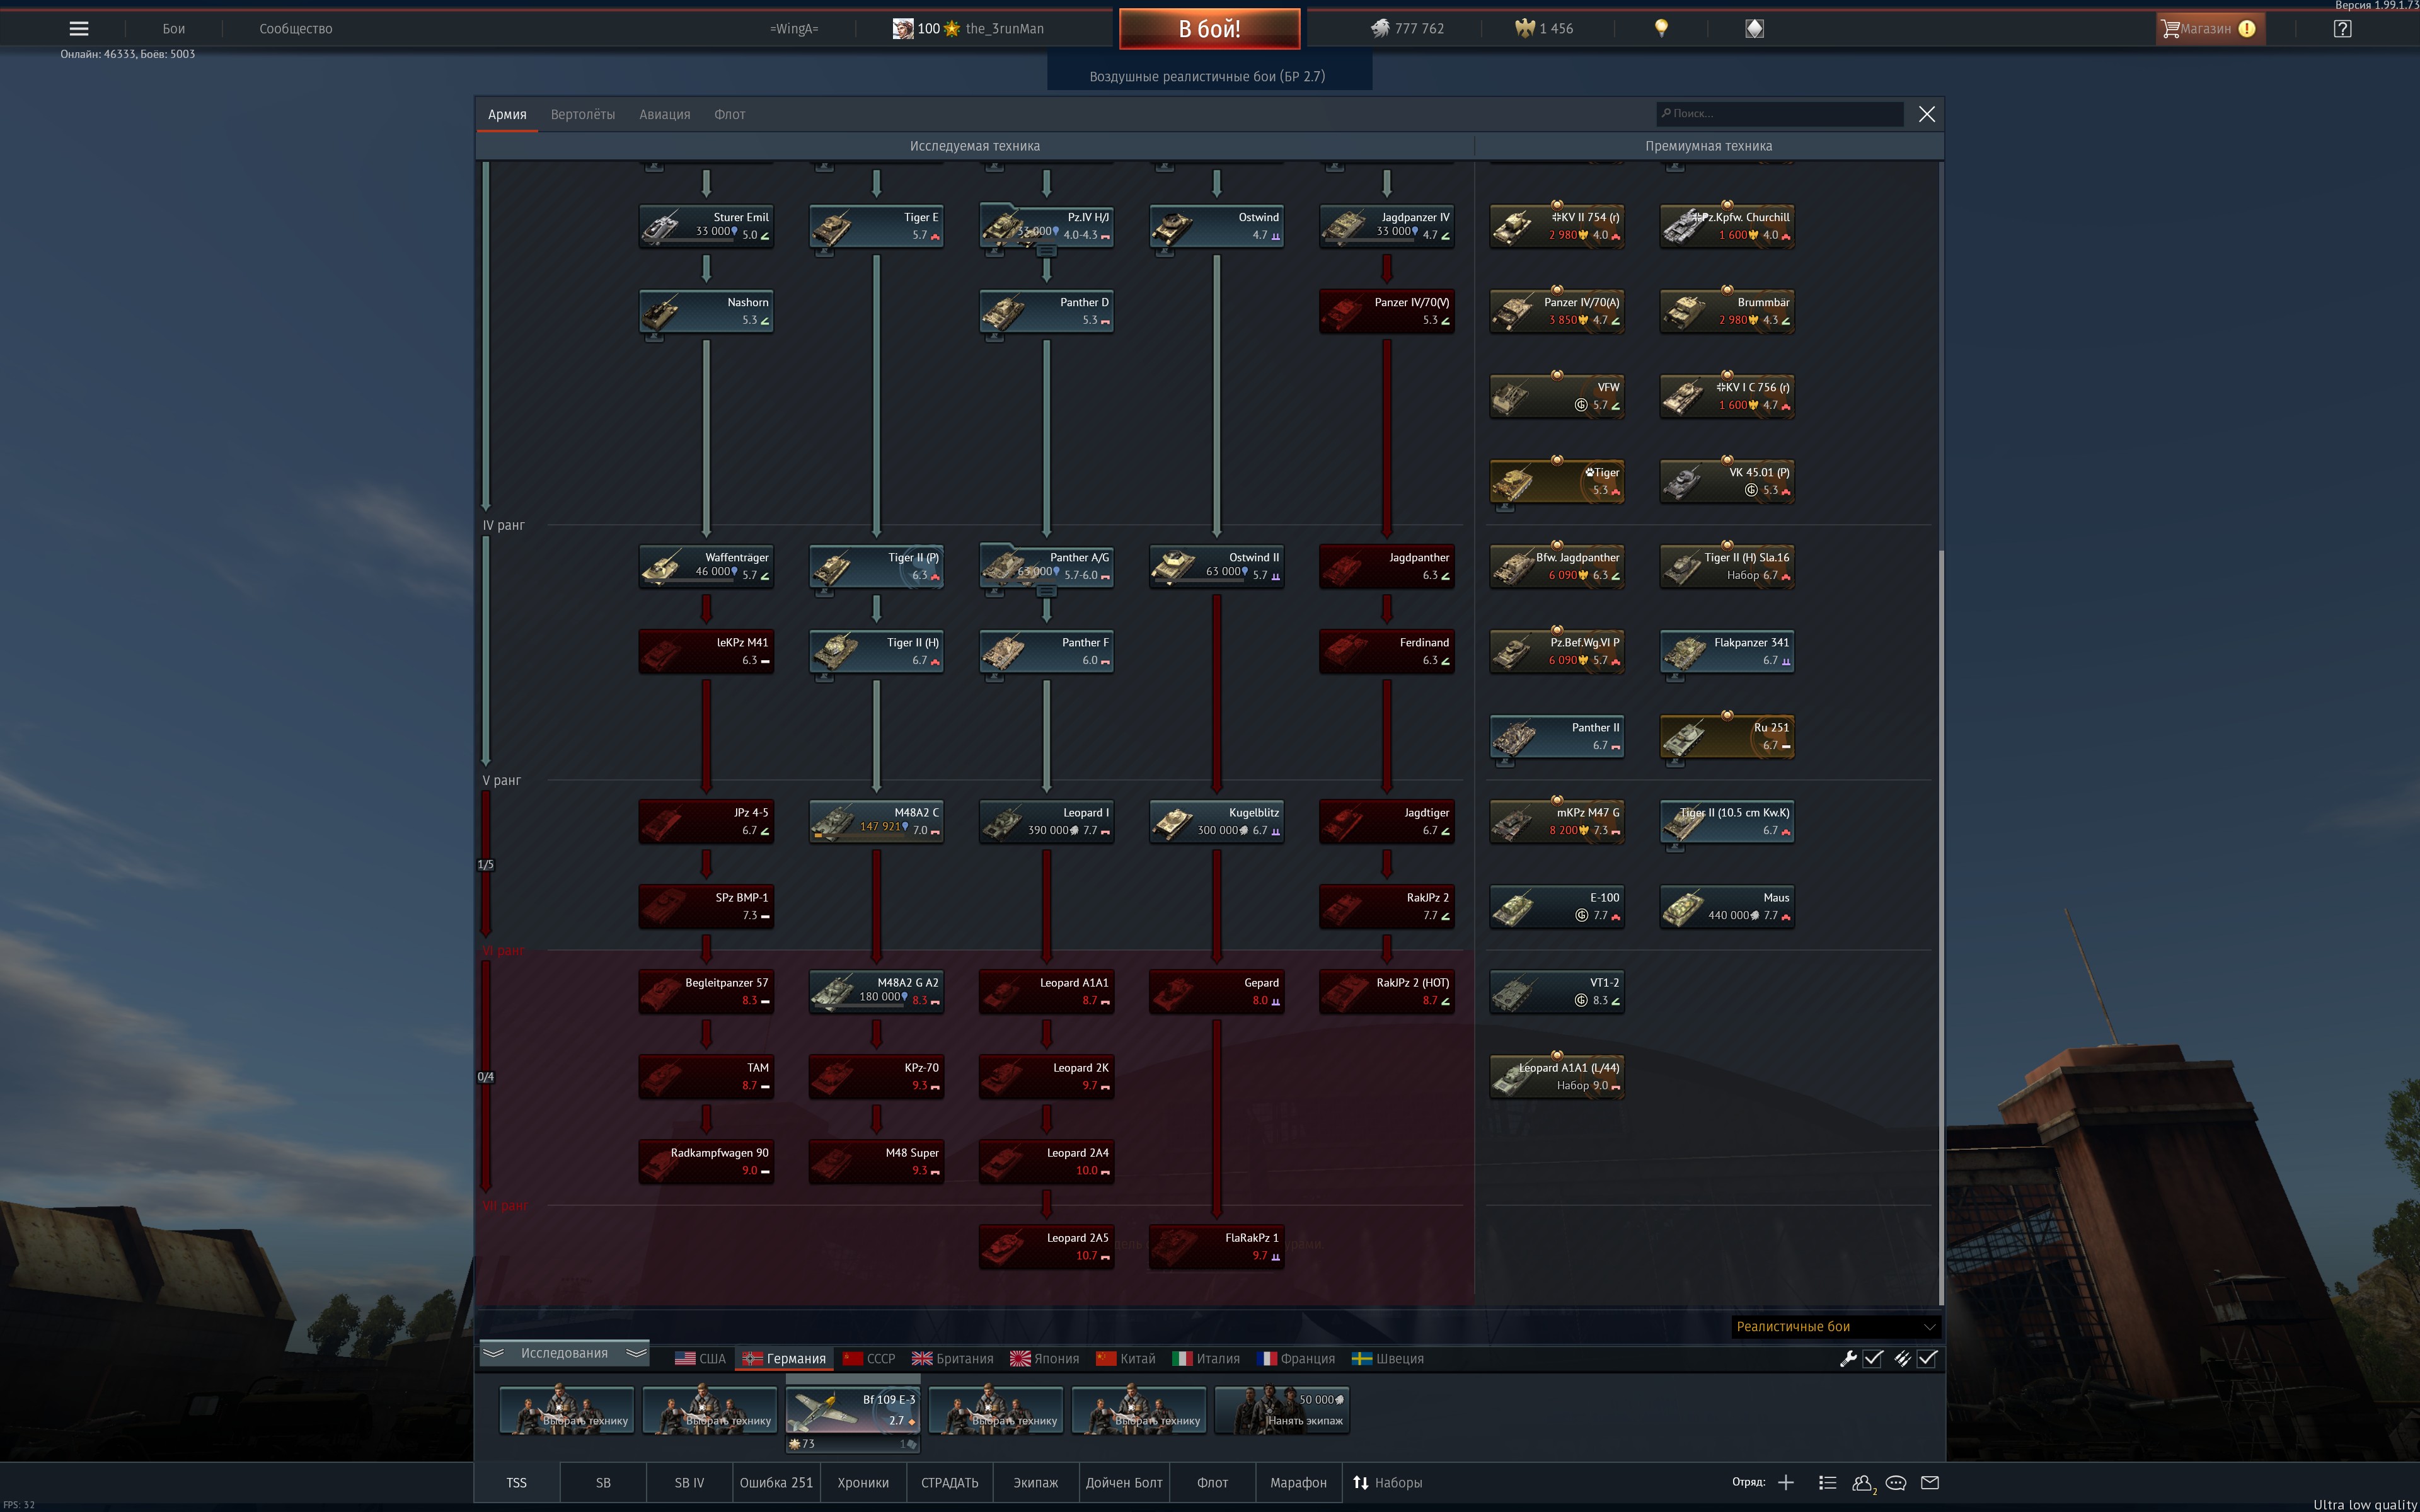Image resolution: width=2420 pixels, height=1512 pixels.
Task: Open the Наборы presets switcher
Action: click(1387, 1482)
